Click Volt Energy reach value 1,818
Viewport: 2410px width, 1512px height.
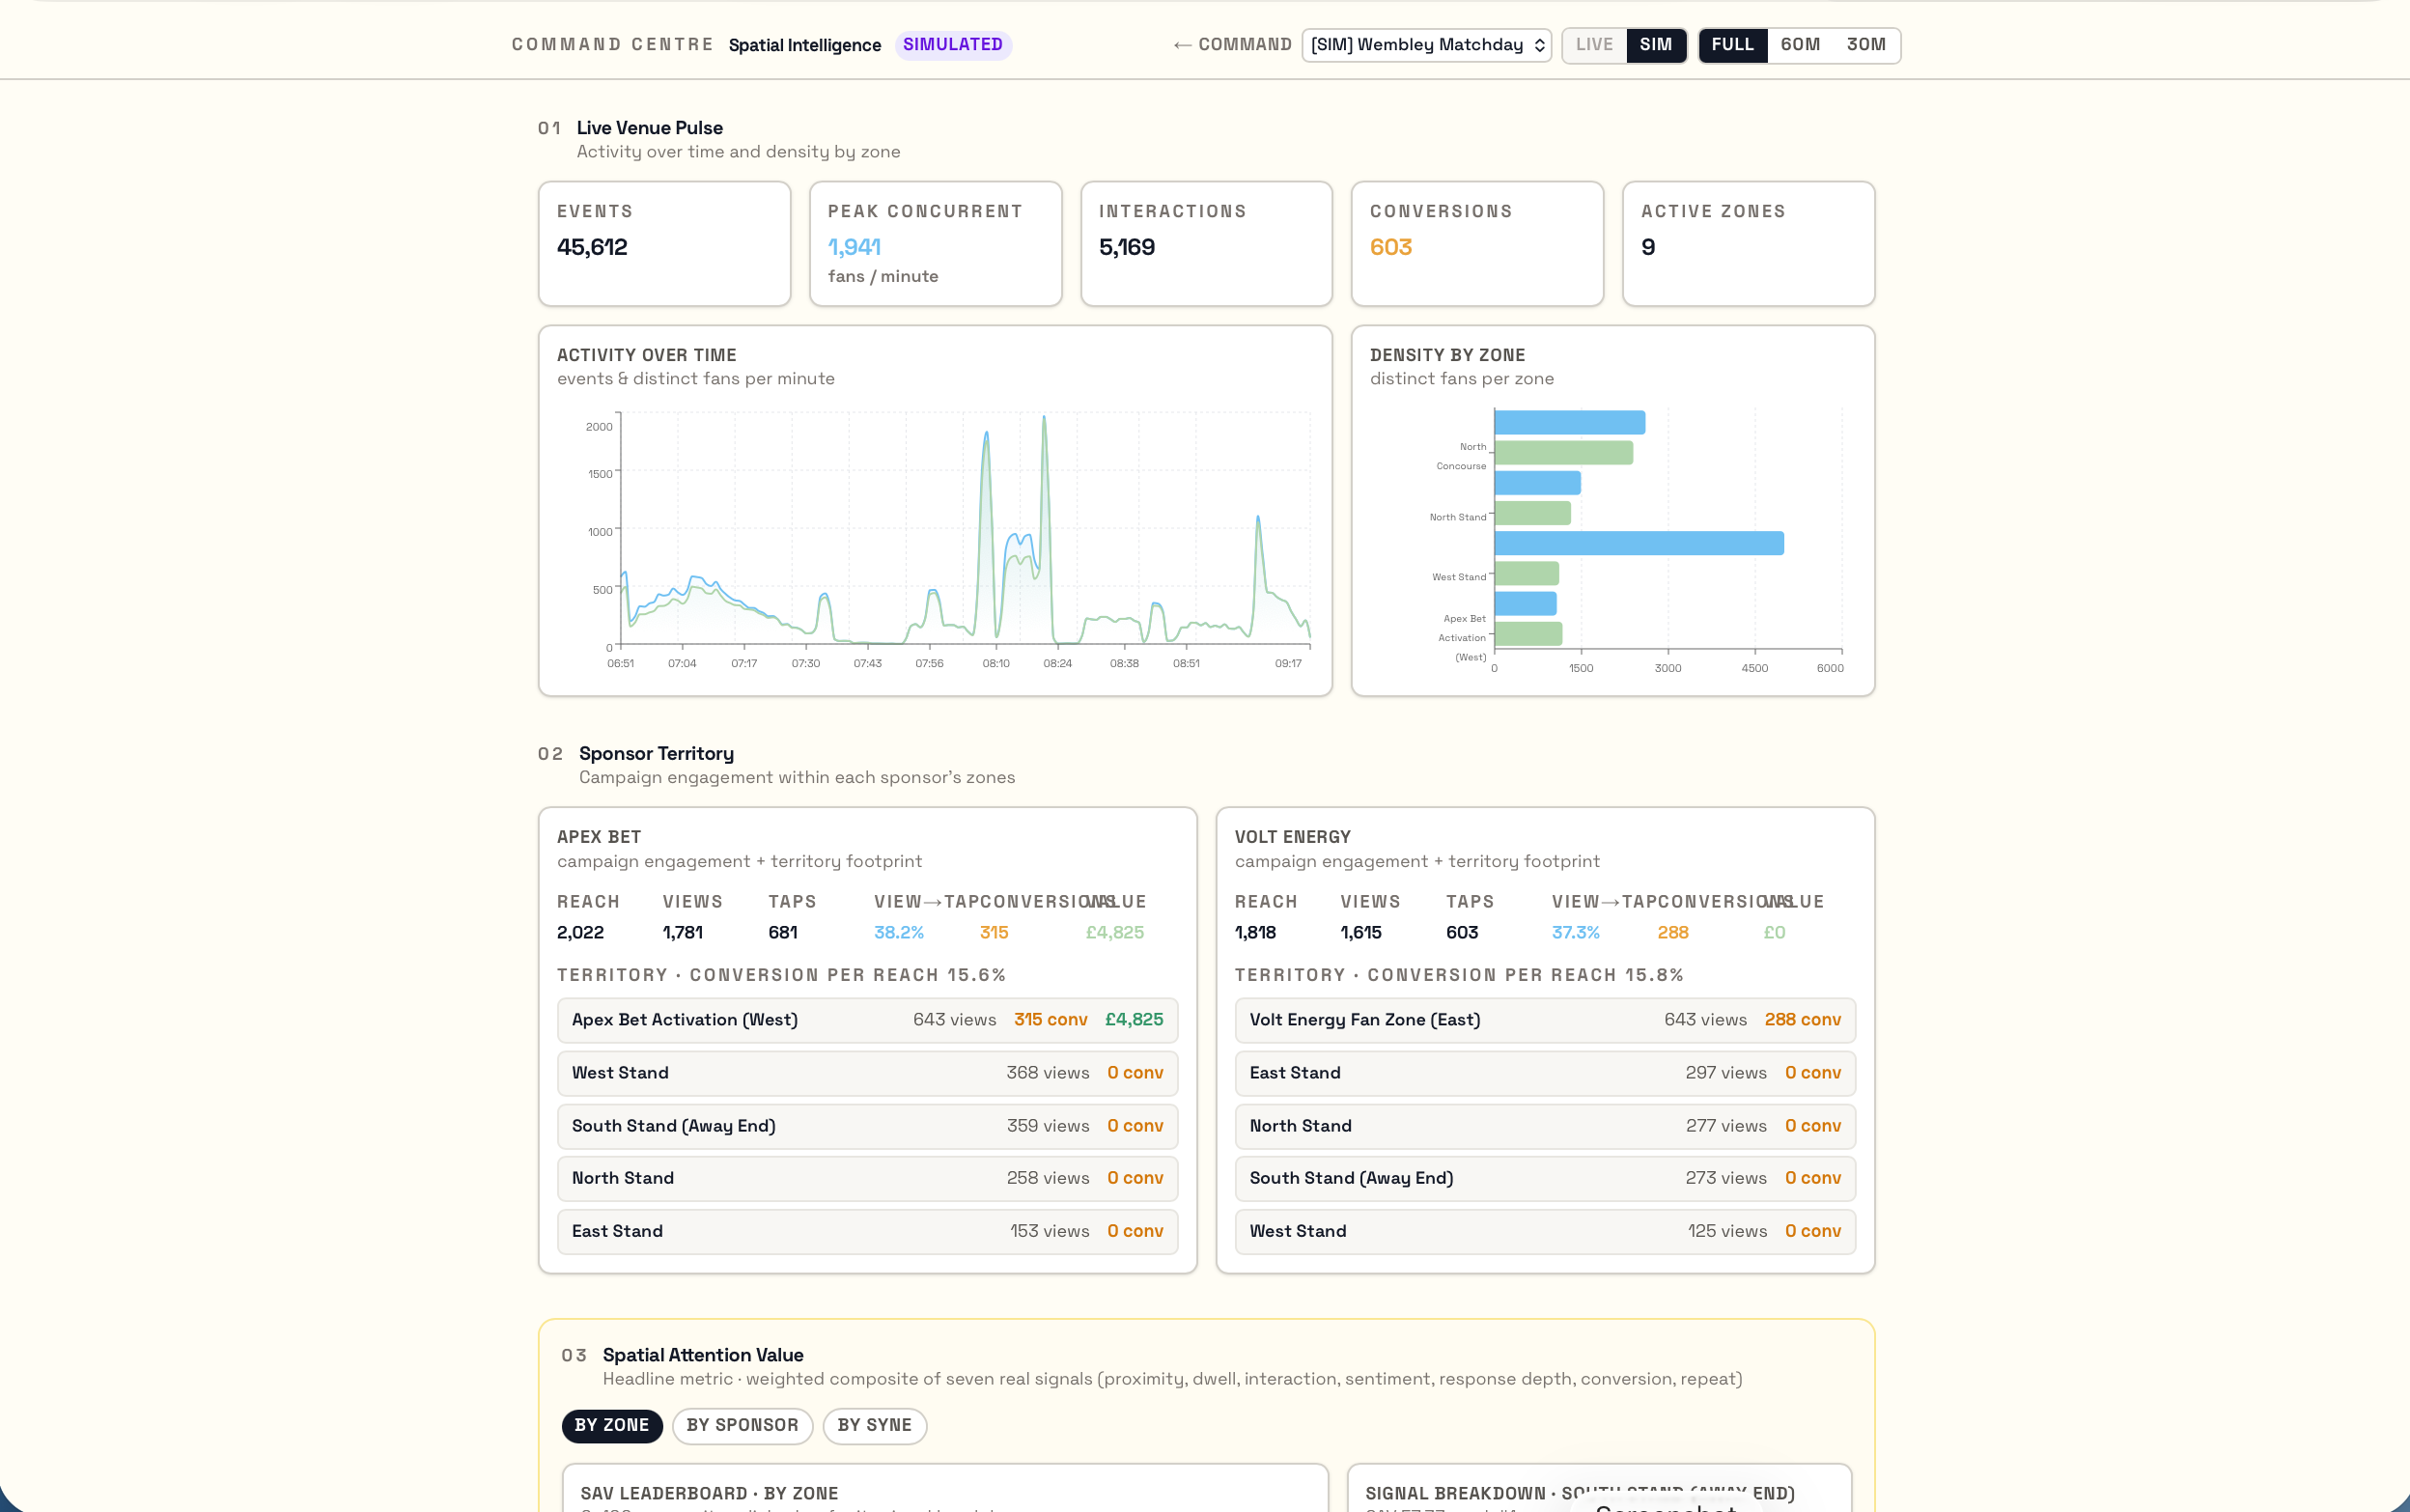[1255, 932]
